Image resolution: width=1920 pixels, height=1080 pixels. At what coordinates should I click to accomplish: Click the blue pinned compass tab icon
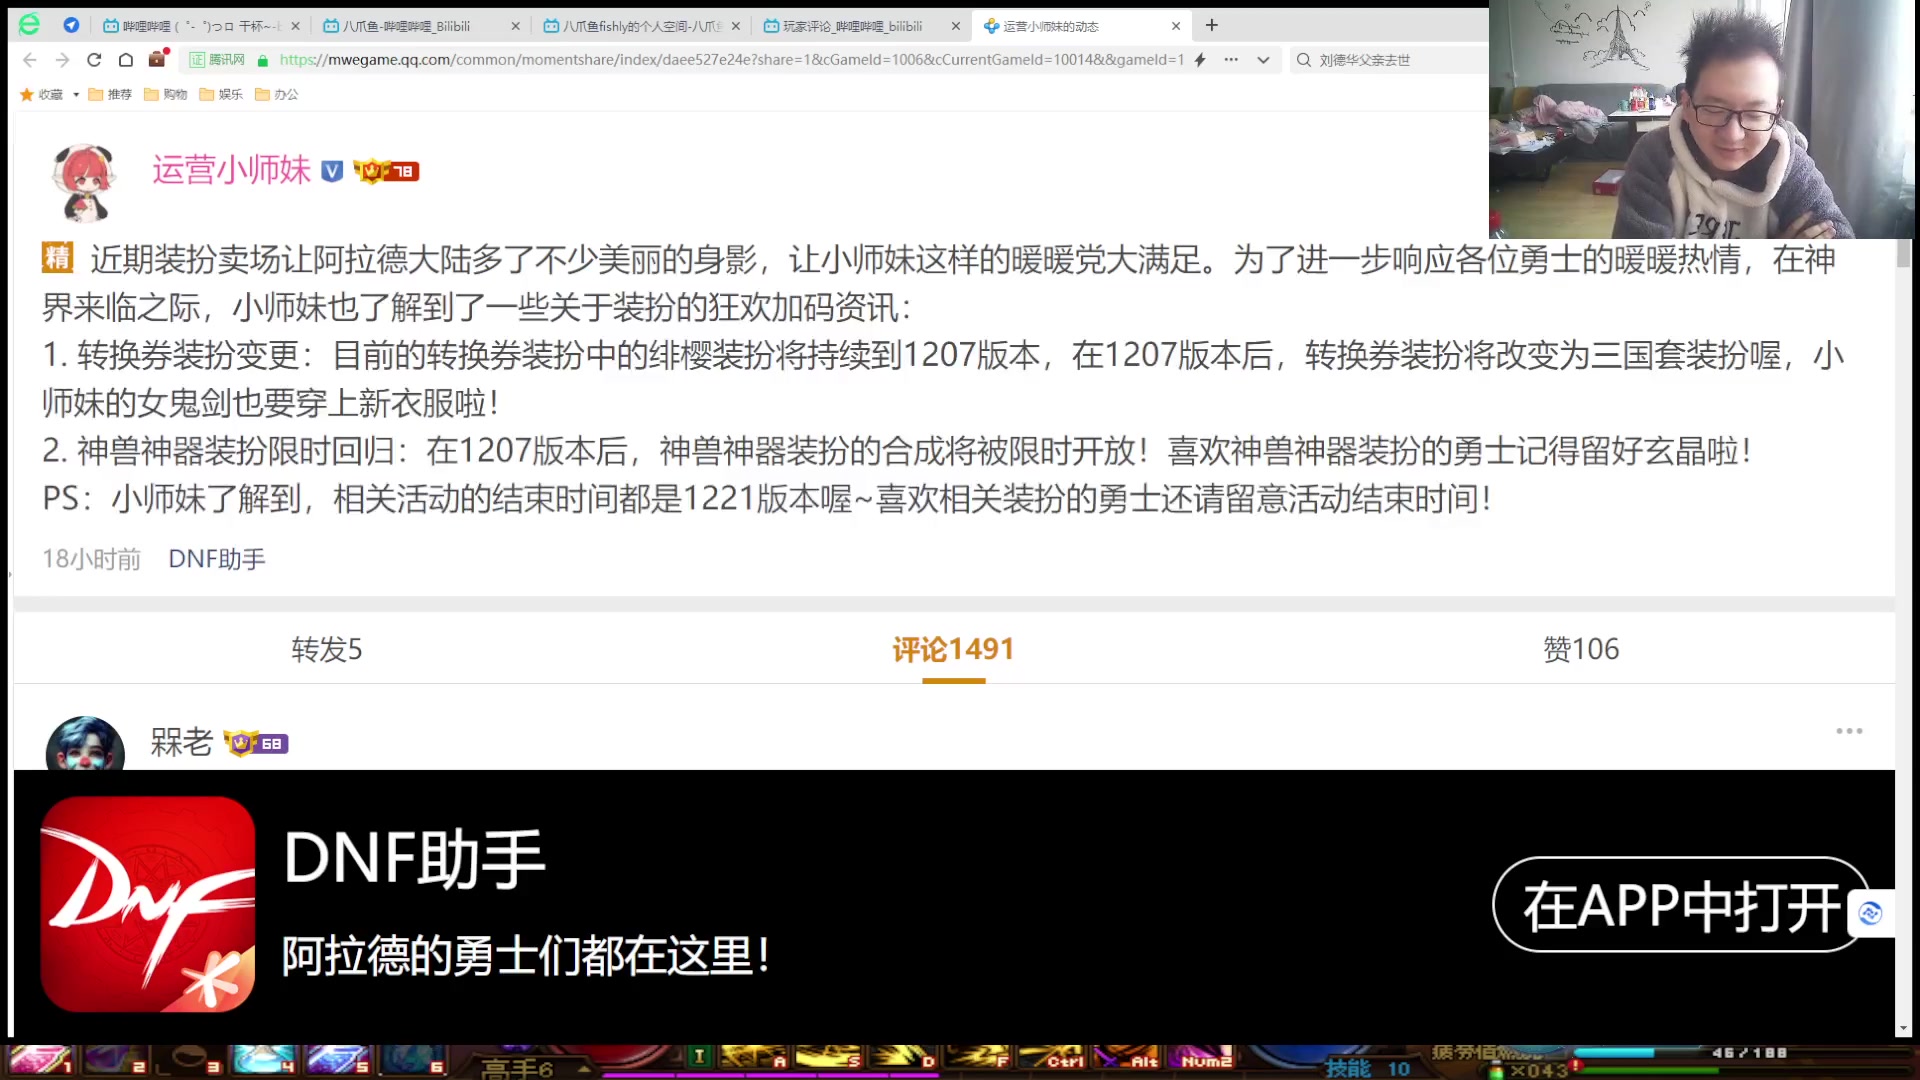click(71, 25)
